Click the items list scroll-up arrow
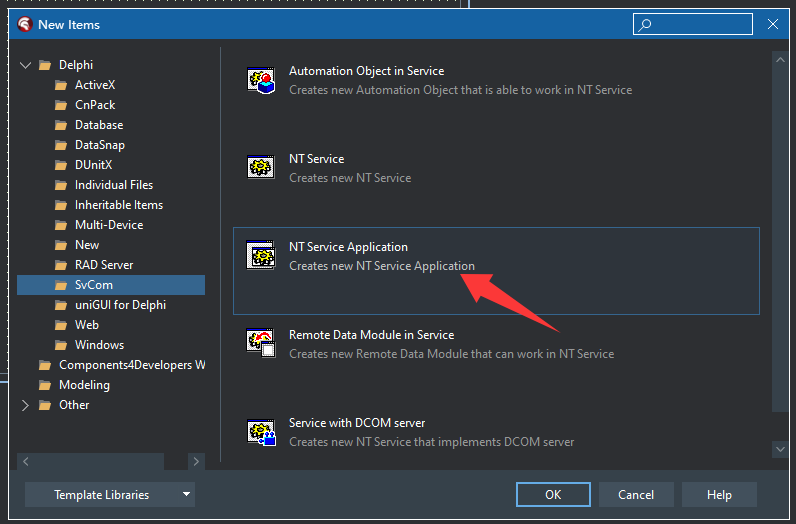796x524 pixels. click(780, 59)
